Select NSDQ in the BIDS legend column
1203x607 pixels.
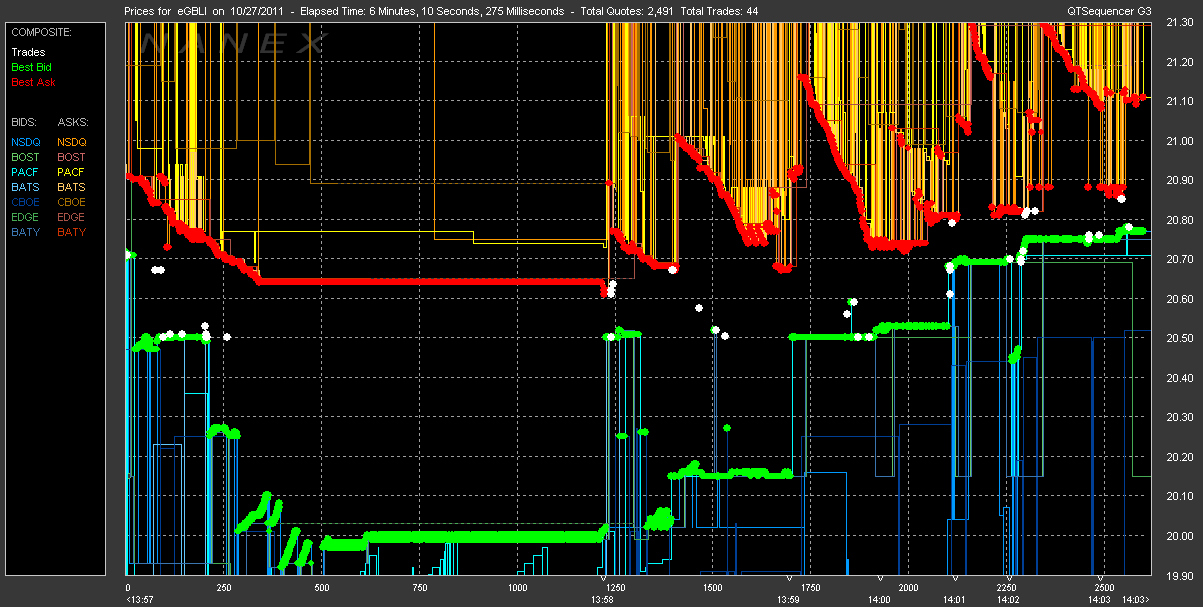26,142
